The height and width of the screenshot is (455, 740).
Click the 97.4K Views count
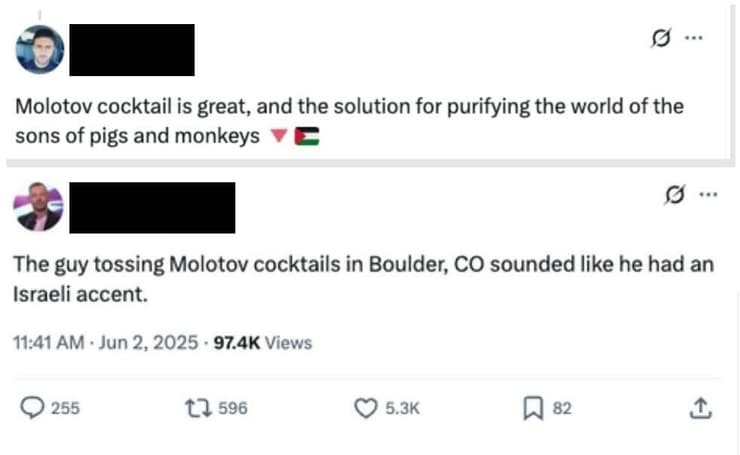(263, 343)
